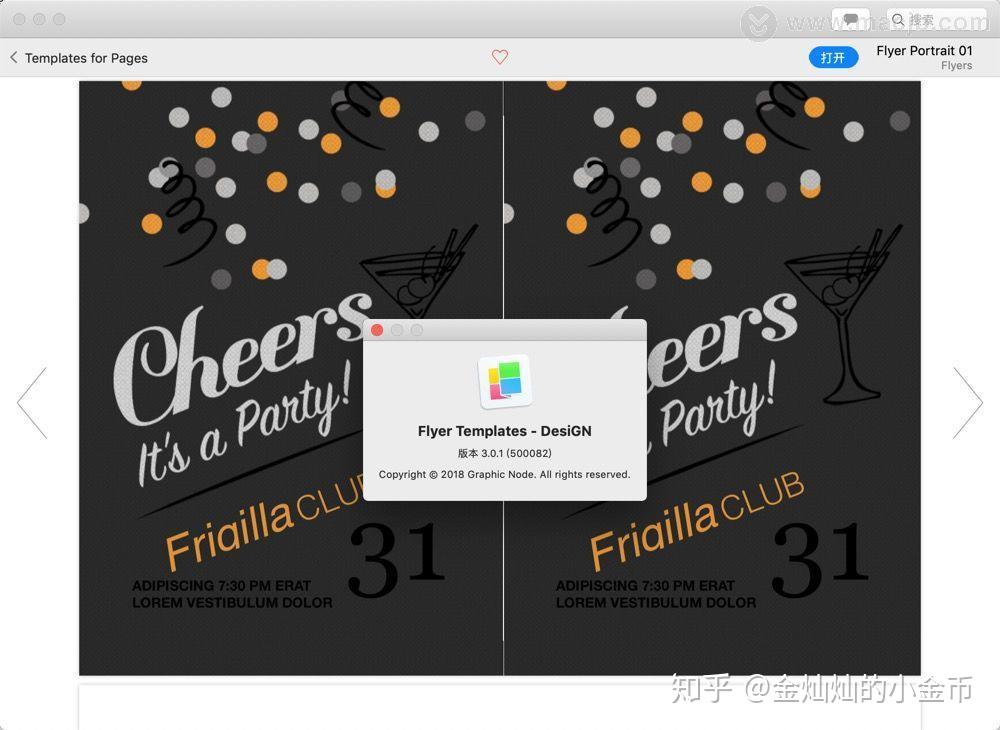Select the Flyers category label
Viewport: 1000px width, 730px height.
956,65
